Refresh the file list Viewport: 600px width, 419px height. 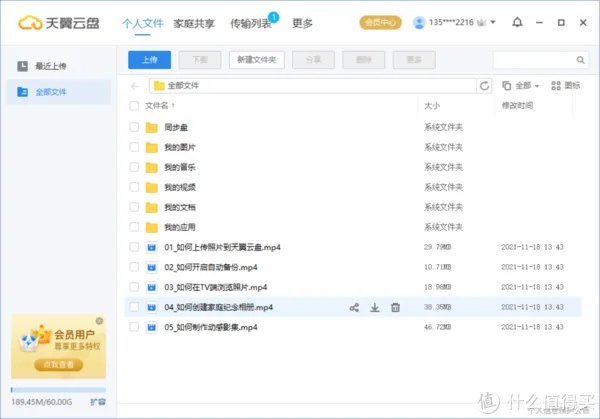click(x=484, y=86)
